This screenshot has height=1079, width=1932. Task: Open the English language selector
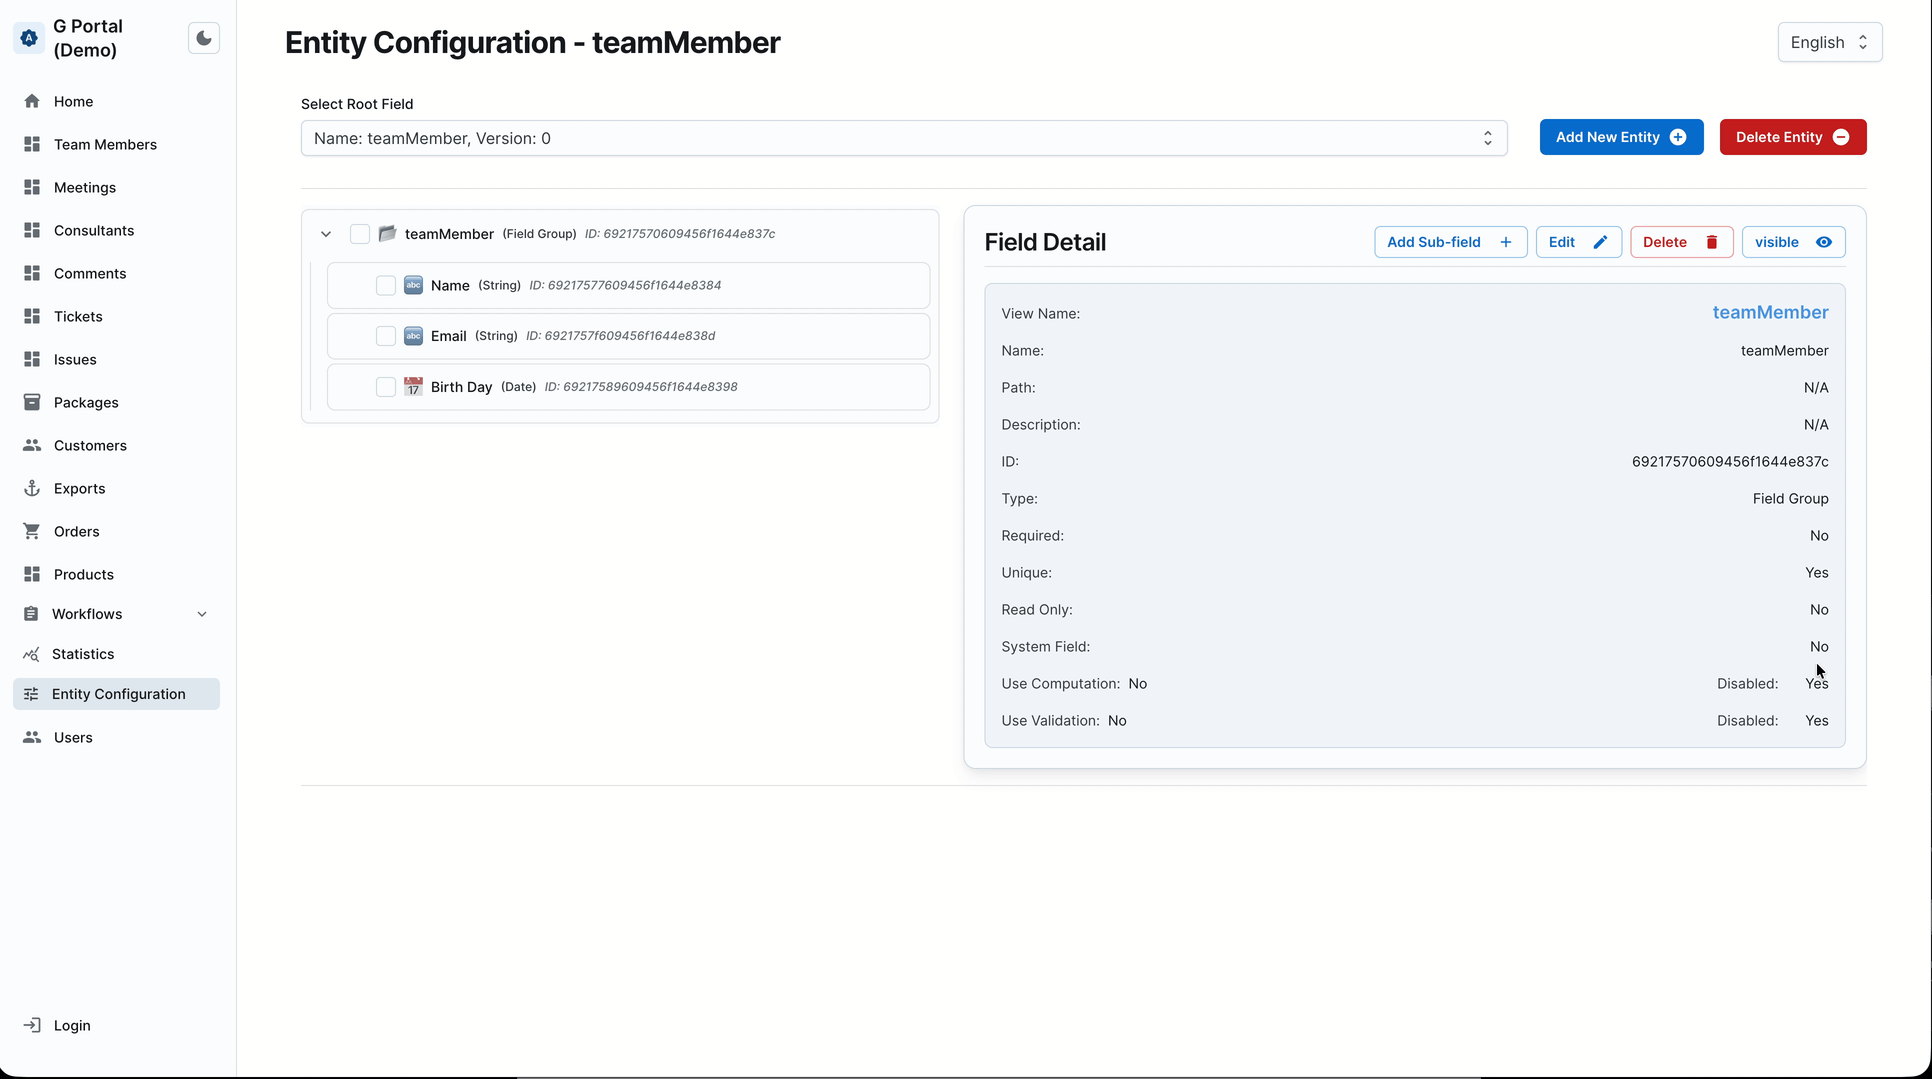(1828, 42)
